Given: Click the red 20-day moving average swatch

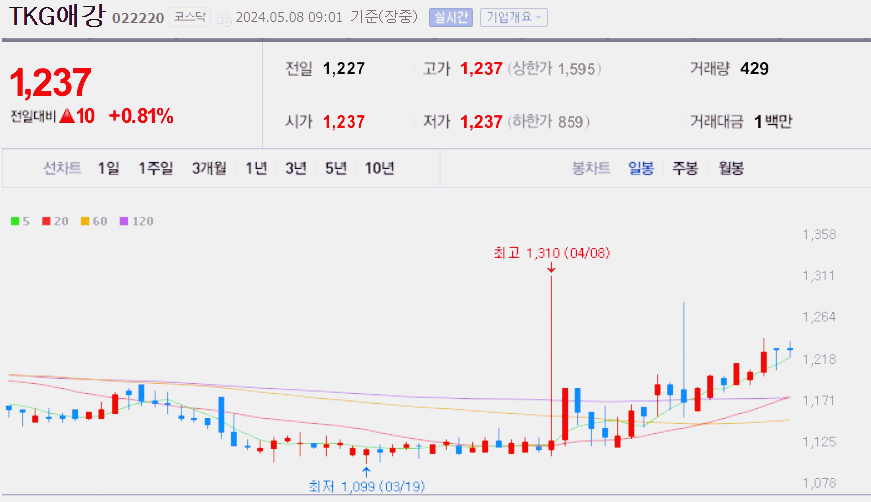Looking at the screenshot, I should click(46, 221).
